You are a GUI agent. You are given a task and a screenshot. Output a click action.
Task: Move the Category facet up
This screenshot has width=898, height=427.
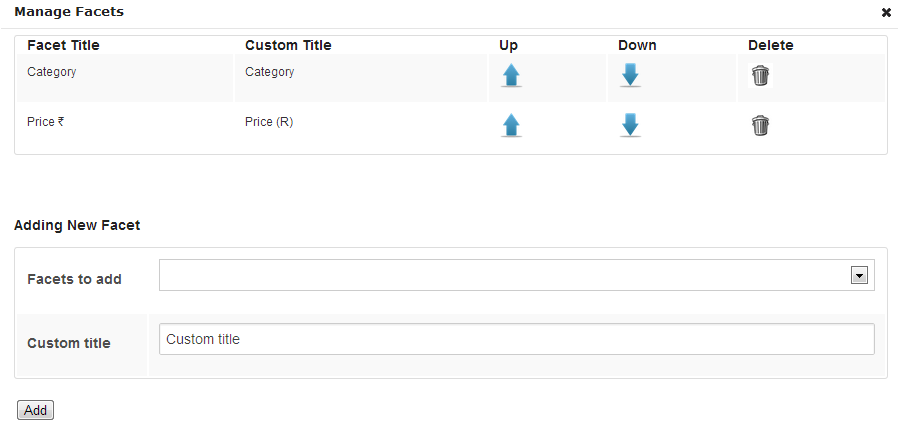coord(511,75)
